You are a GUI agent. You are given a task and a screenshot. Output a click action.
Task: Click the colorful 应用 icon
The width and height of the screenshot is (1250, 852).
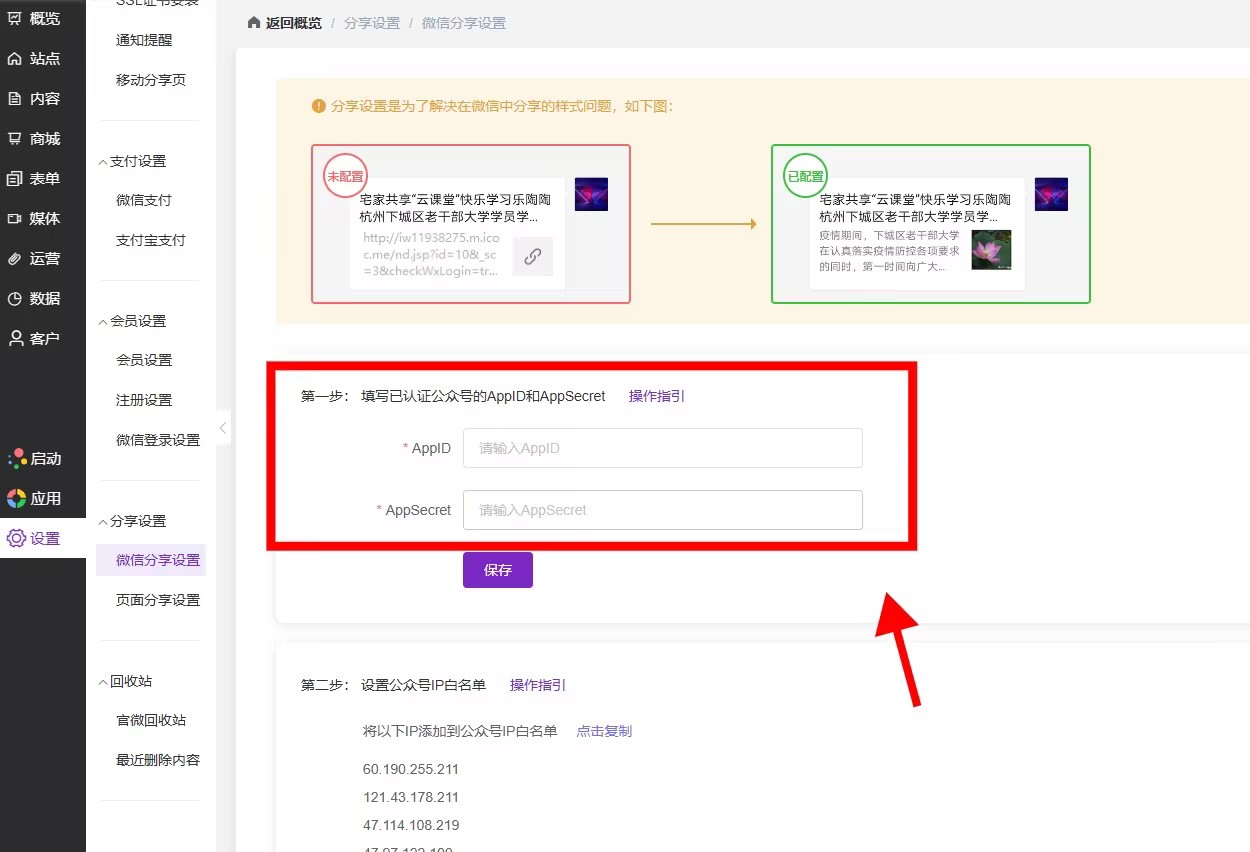click(x=16, y=499)
